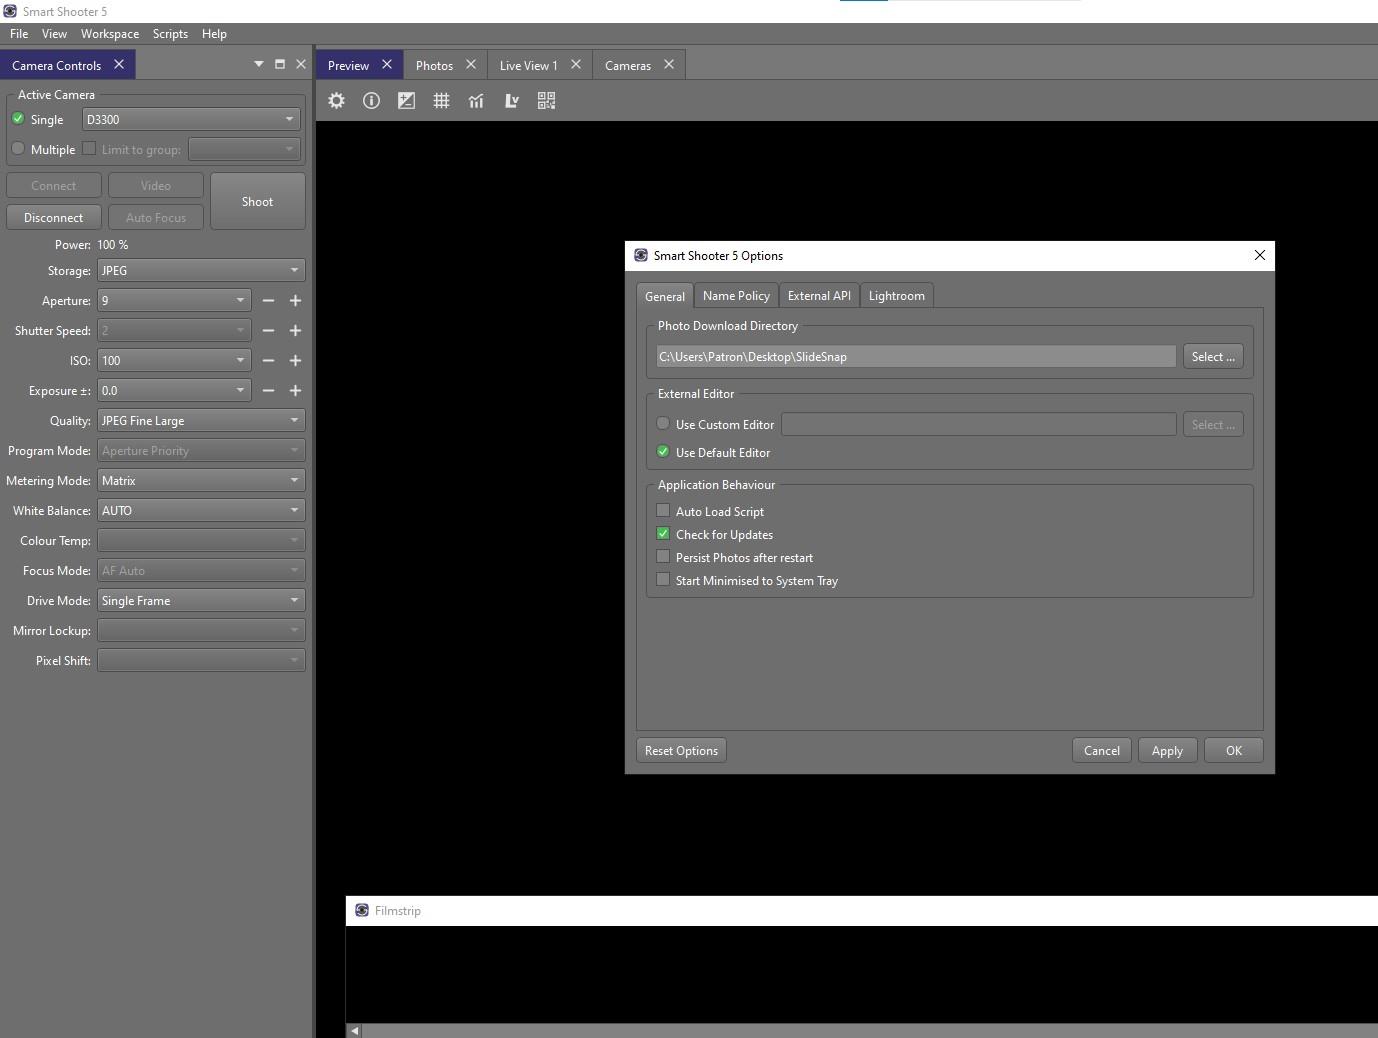Open the Workspace menu
This screenshot has height=1038, width=1378.
click(110, 34)
